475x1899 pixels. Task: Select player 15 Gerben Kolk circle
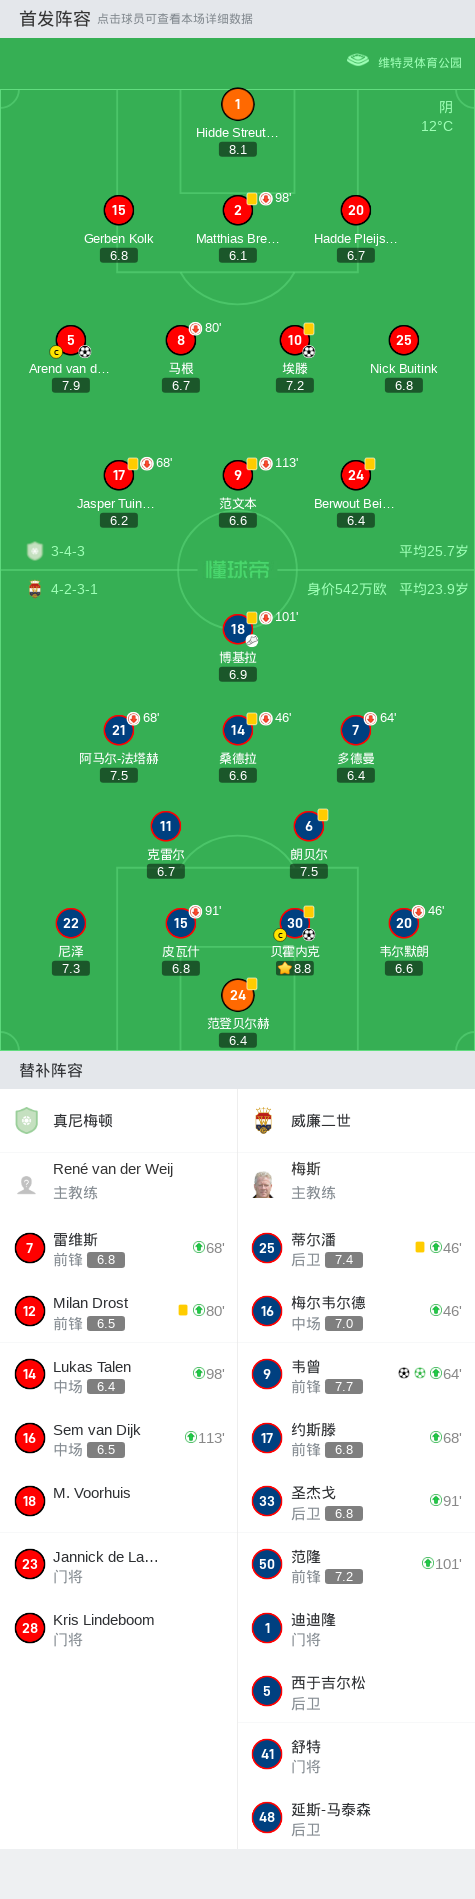[119, 210]
